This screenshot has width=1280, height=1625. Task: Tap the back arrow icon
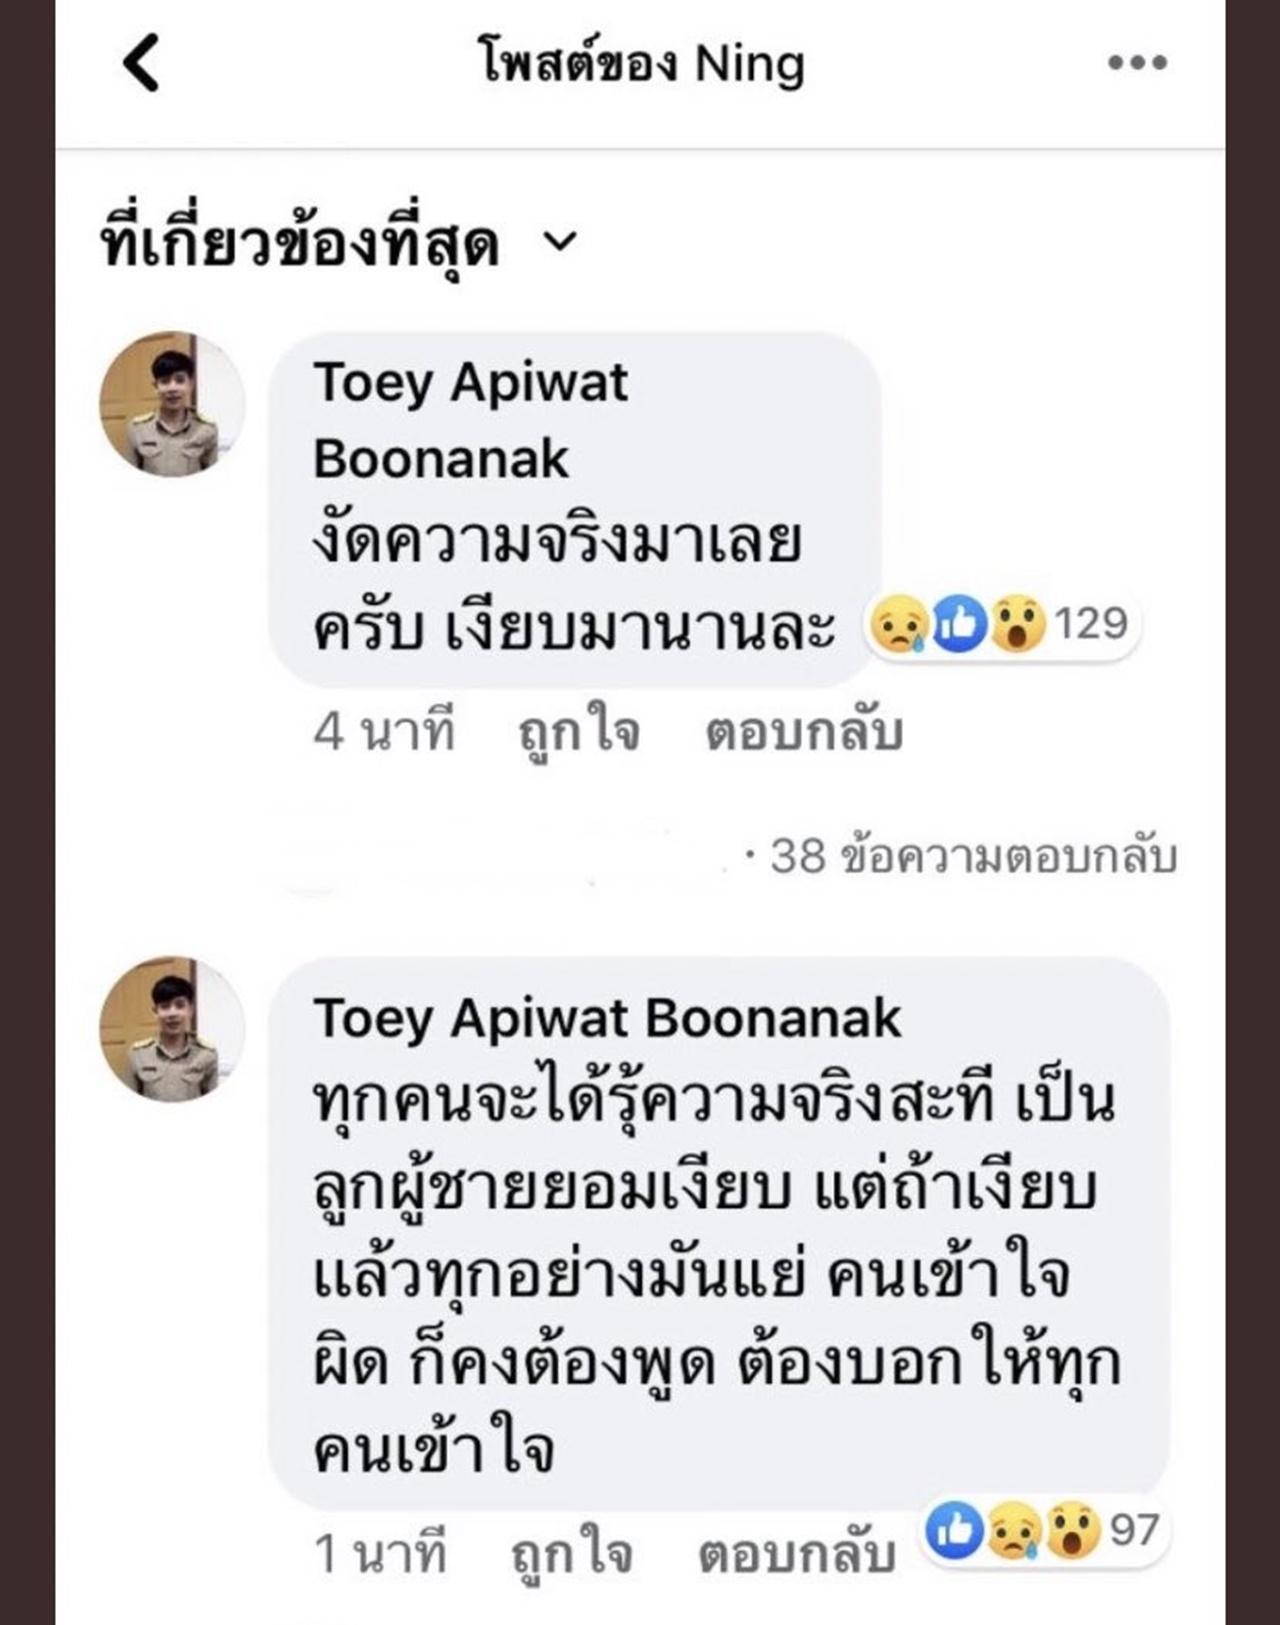141,63
